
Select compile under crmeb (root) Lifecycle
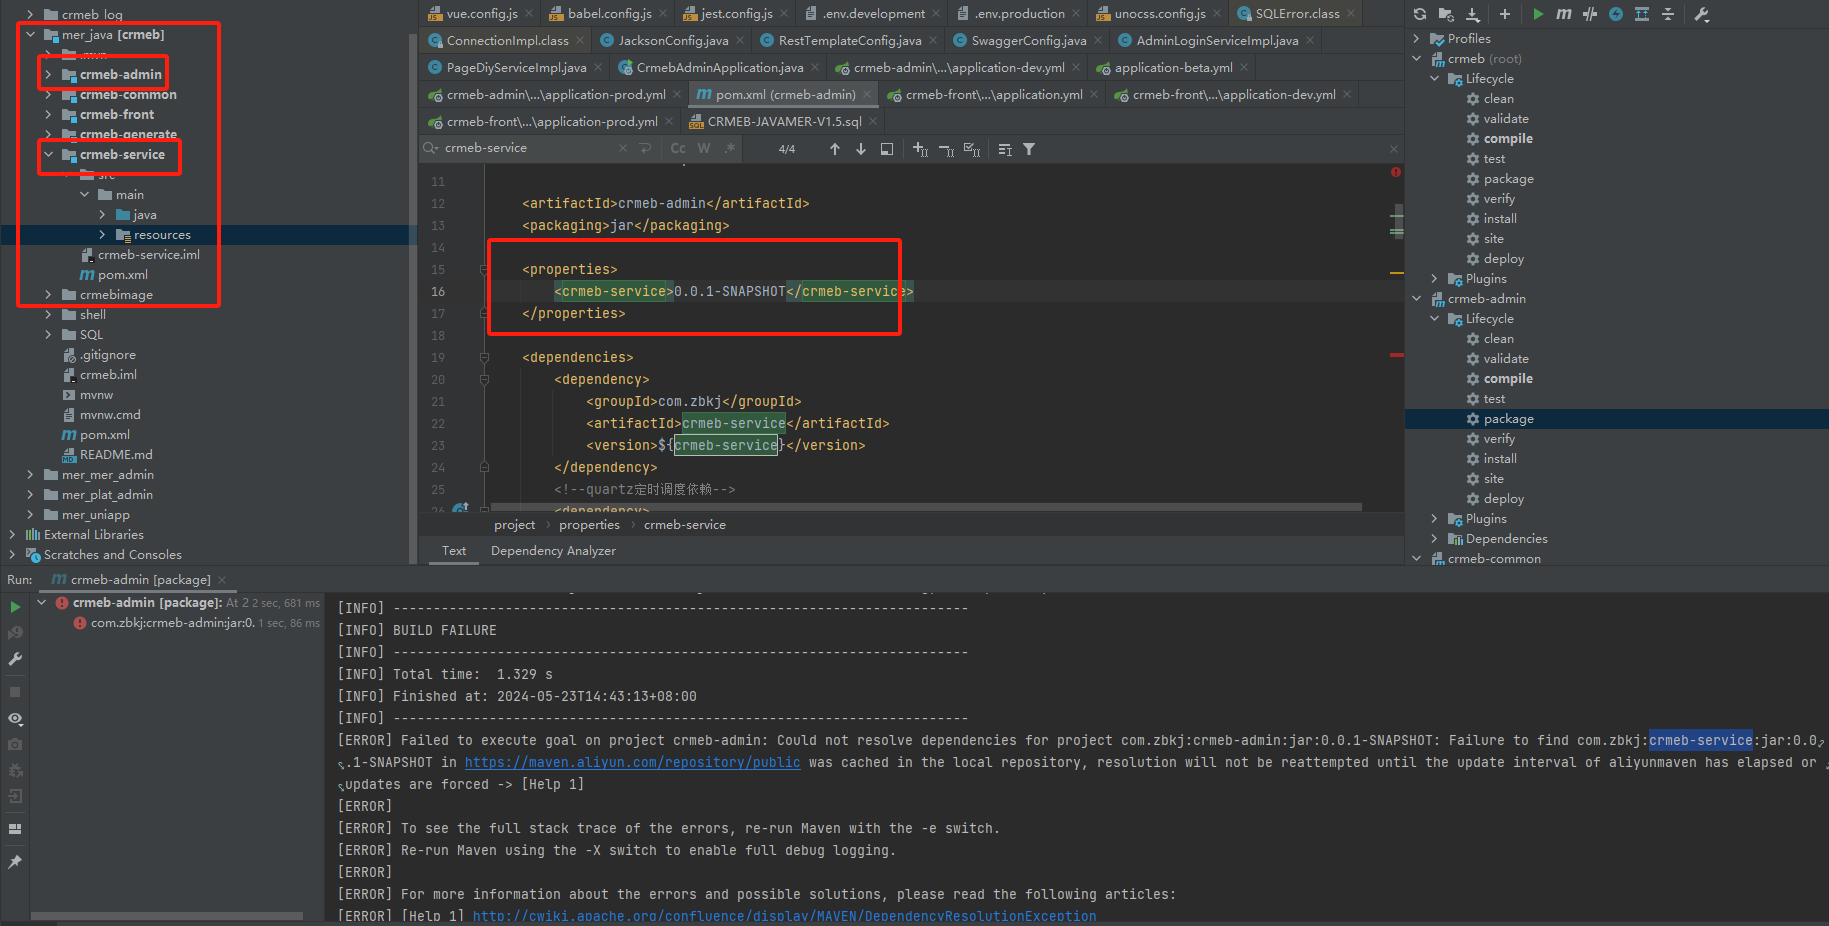pos(1508,139)
